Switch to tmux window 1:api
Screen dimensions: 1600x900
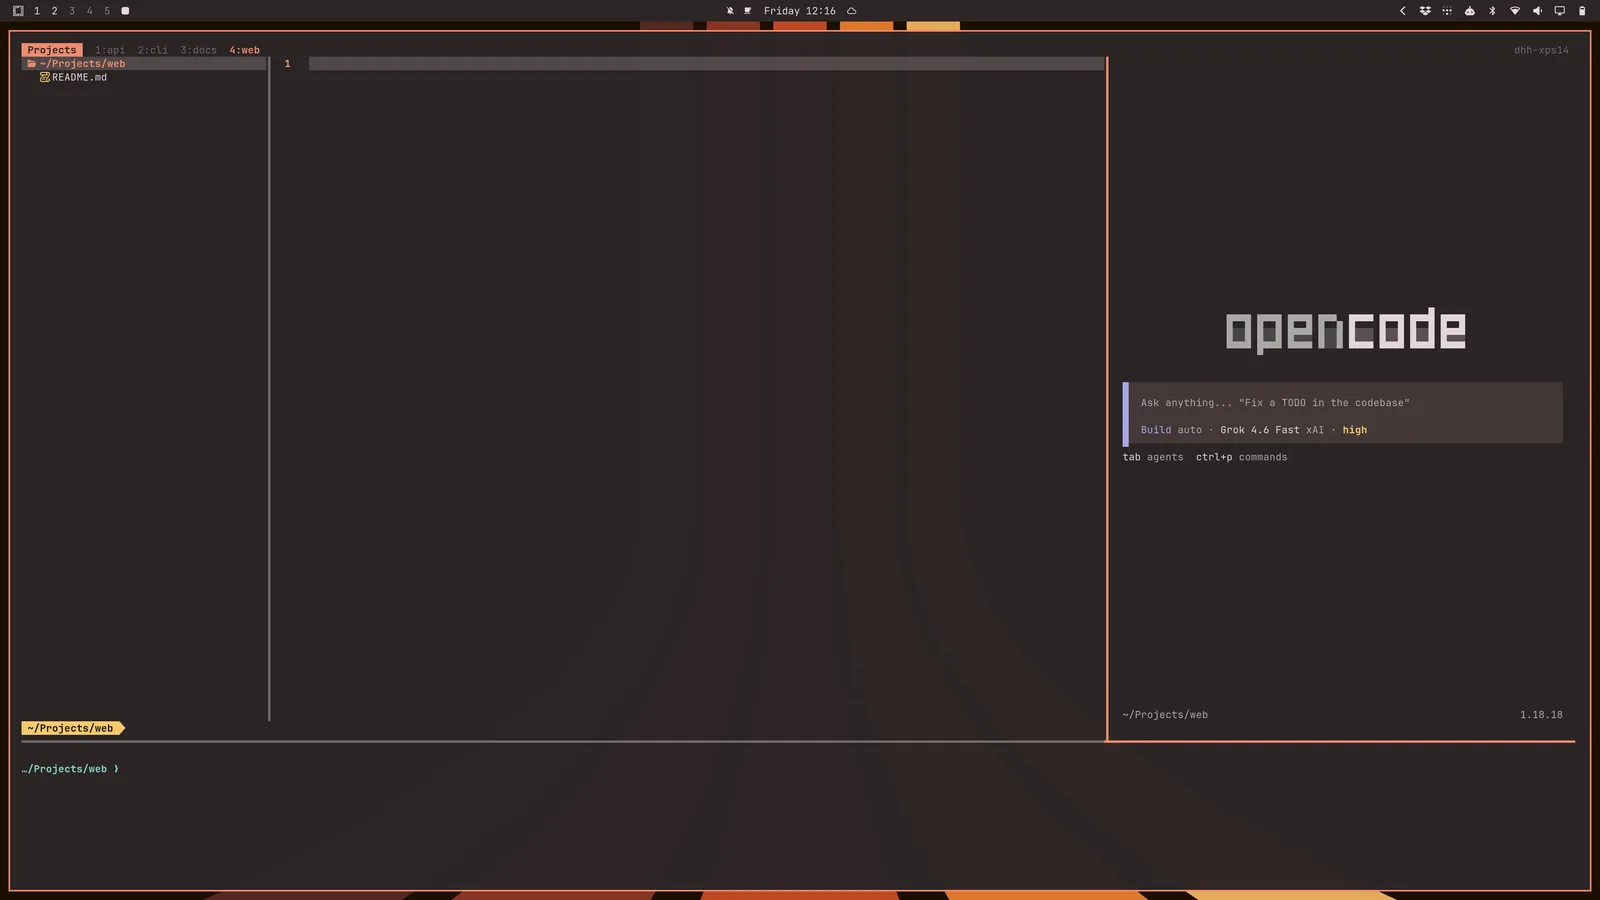point(110,50)
